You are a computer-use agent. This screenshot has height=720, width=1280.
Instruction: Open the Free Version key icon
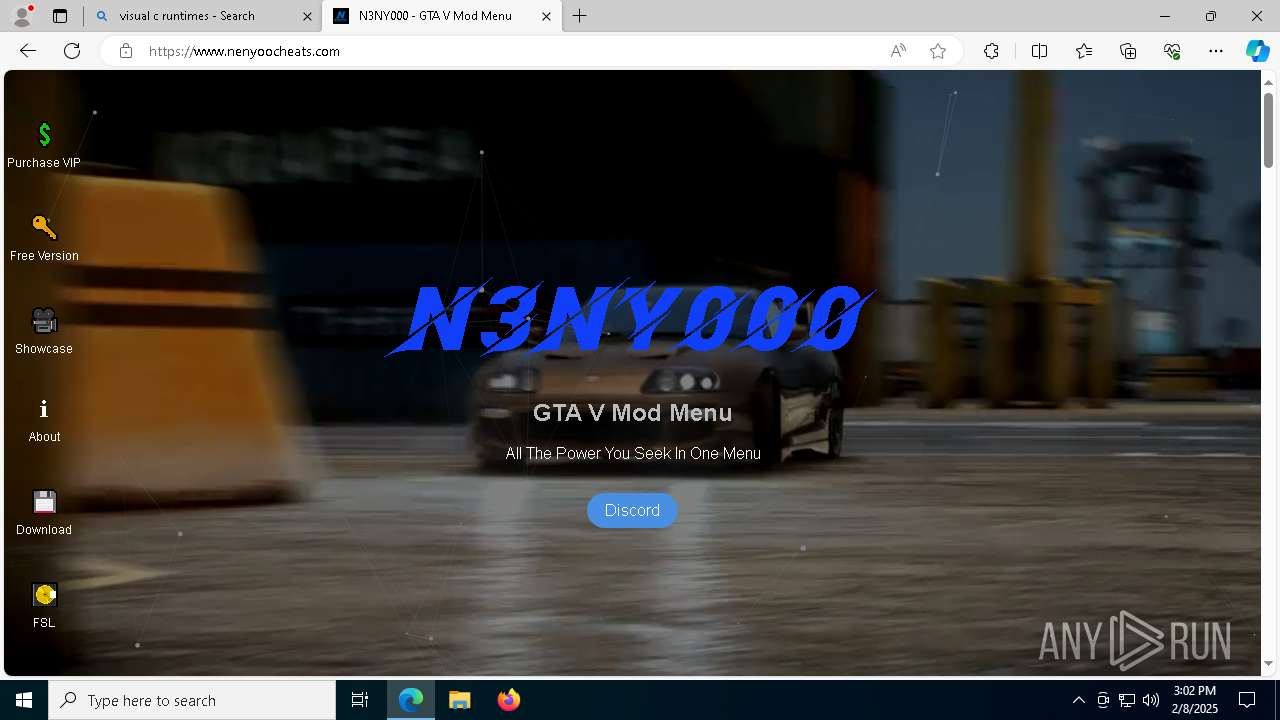44,227
